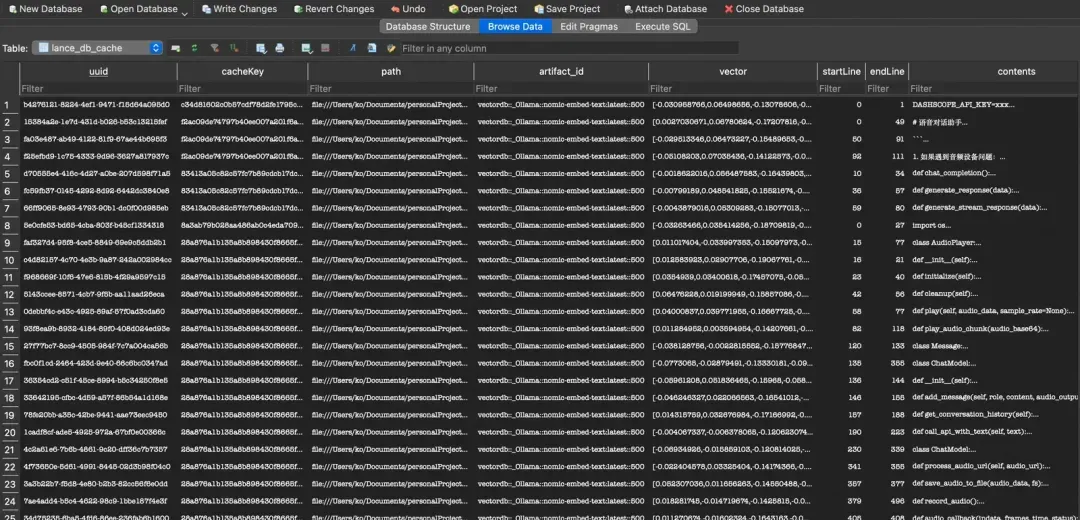Click the blue text format icon
This screenshot has width=1080, height=520.
pos(353,48)
